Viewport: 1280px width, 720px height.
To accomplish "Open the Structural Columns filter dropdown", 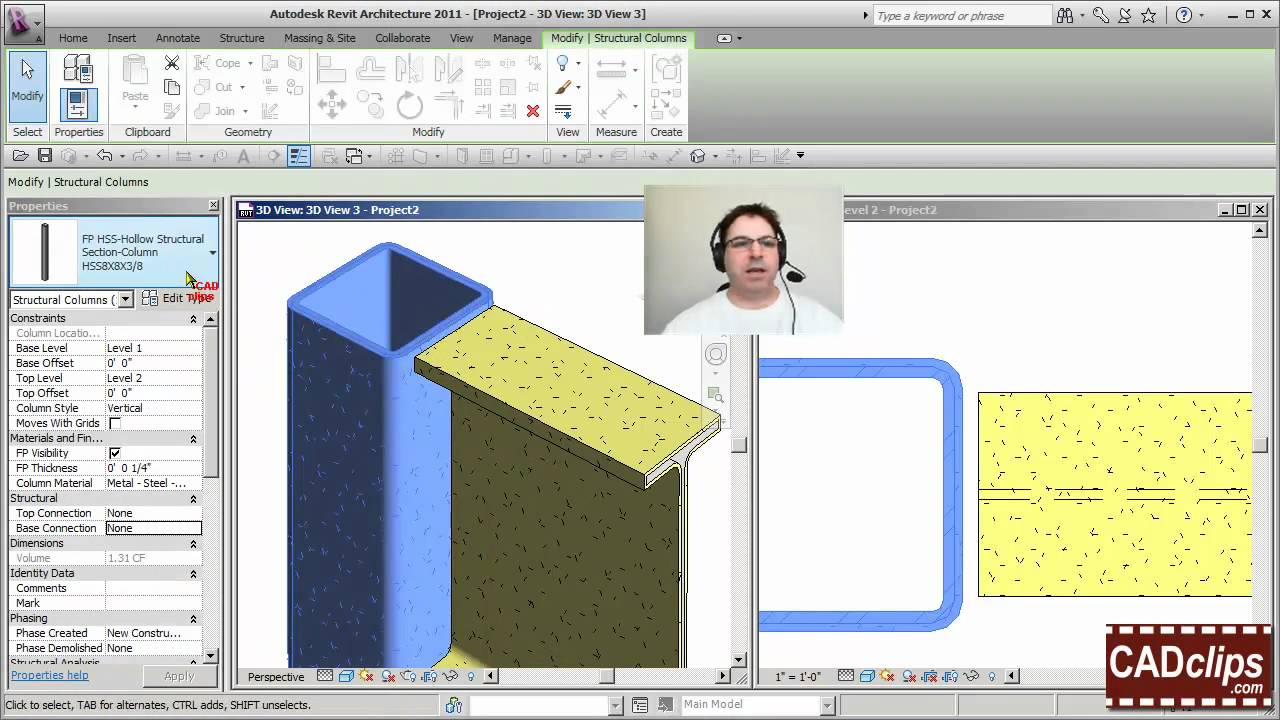I will tap(125, 300).
